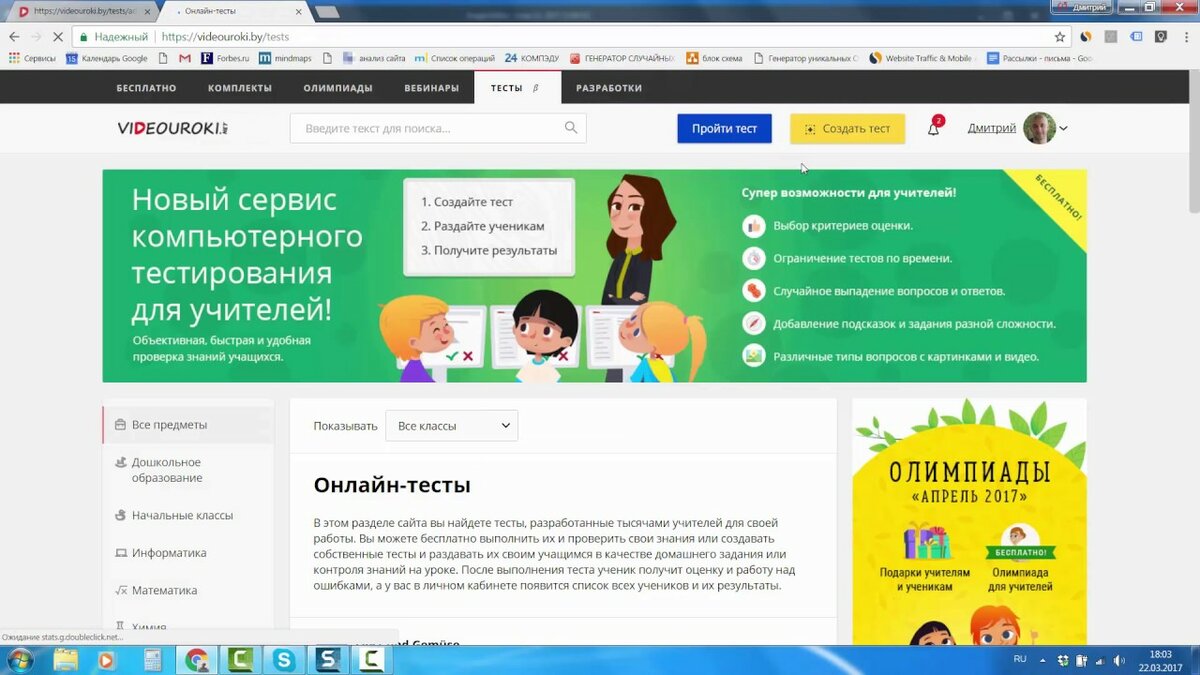Viewport: 1200px width, 675px height.
Task: Click the Математика square root icon
Action: [120, 590]
